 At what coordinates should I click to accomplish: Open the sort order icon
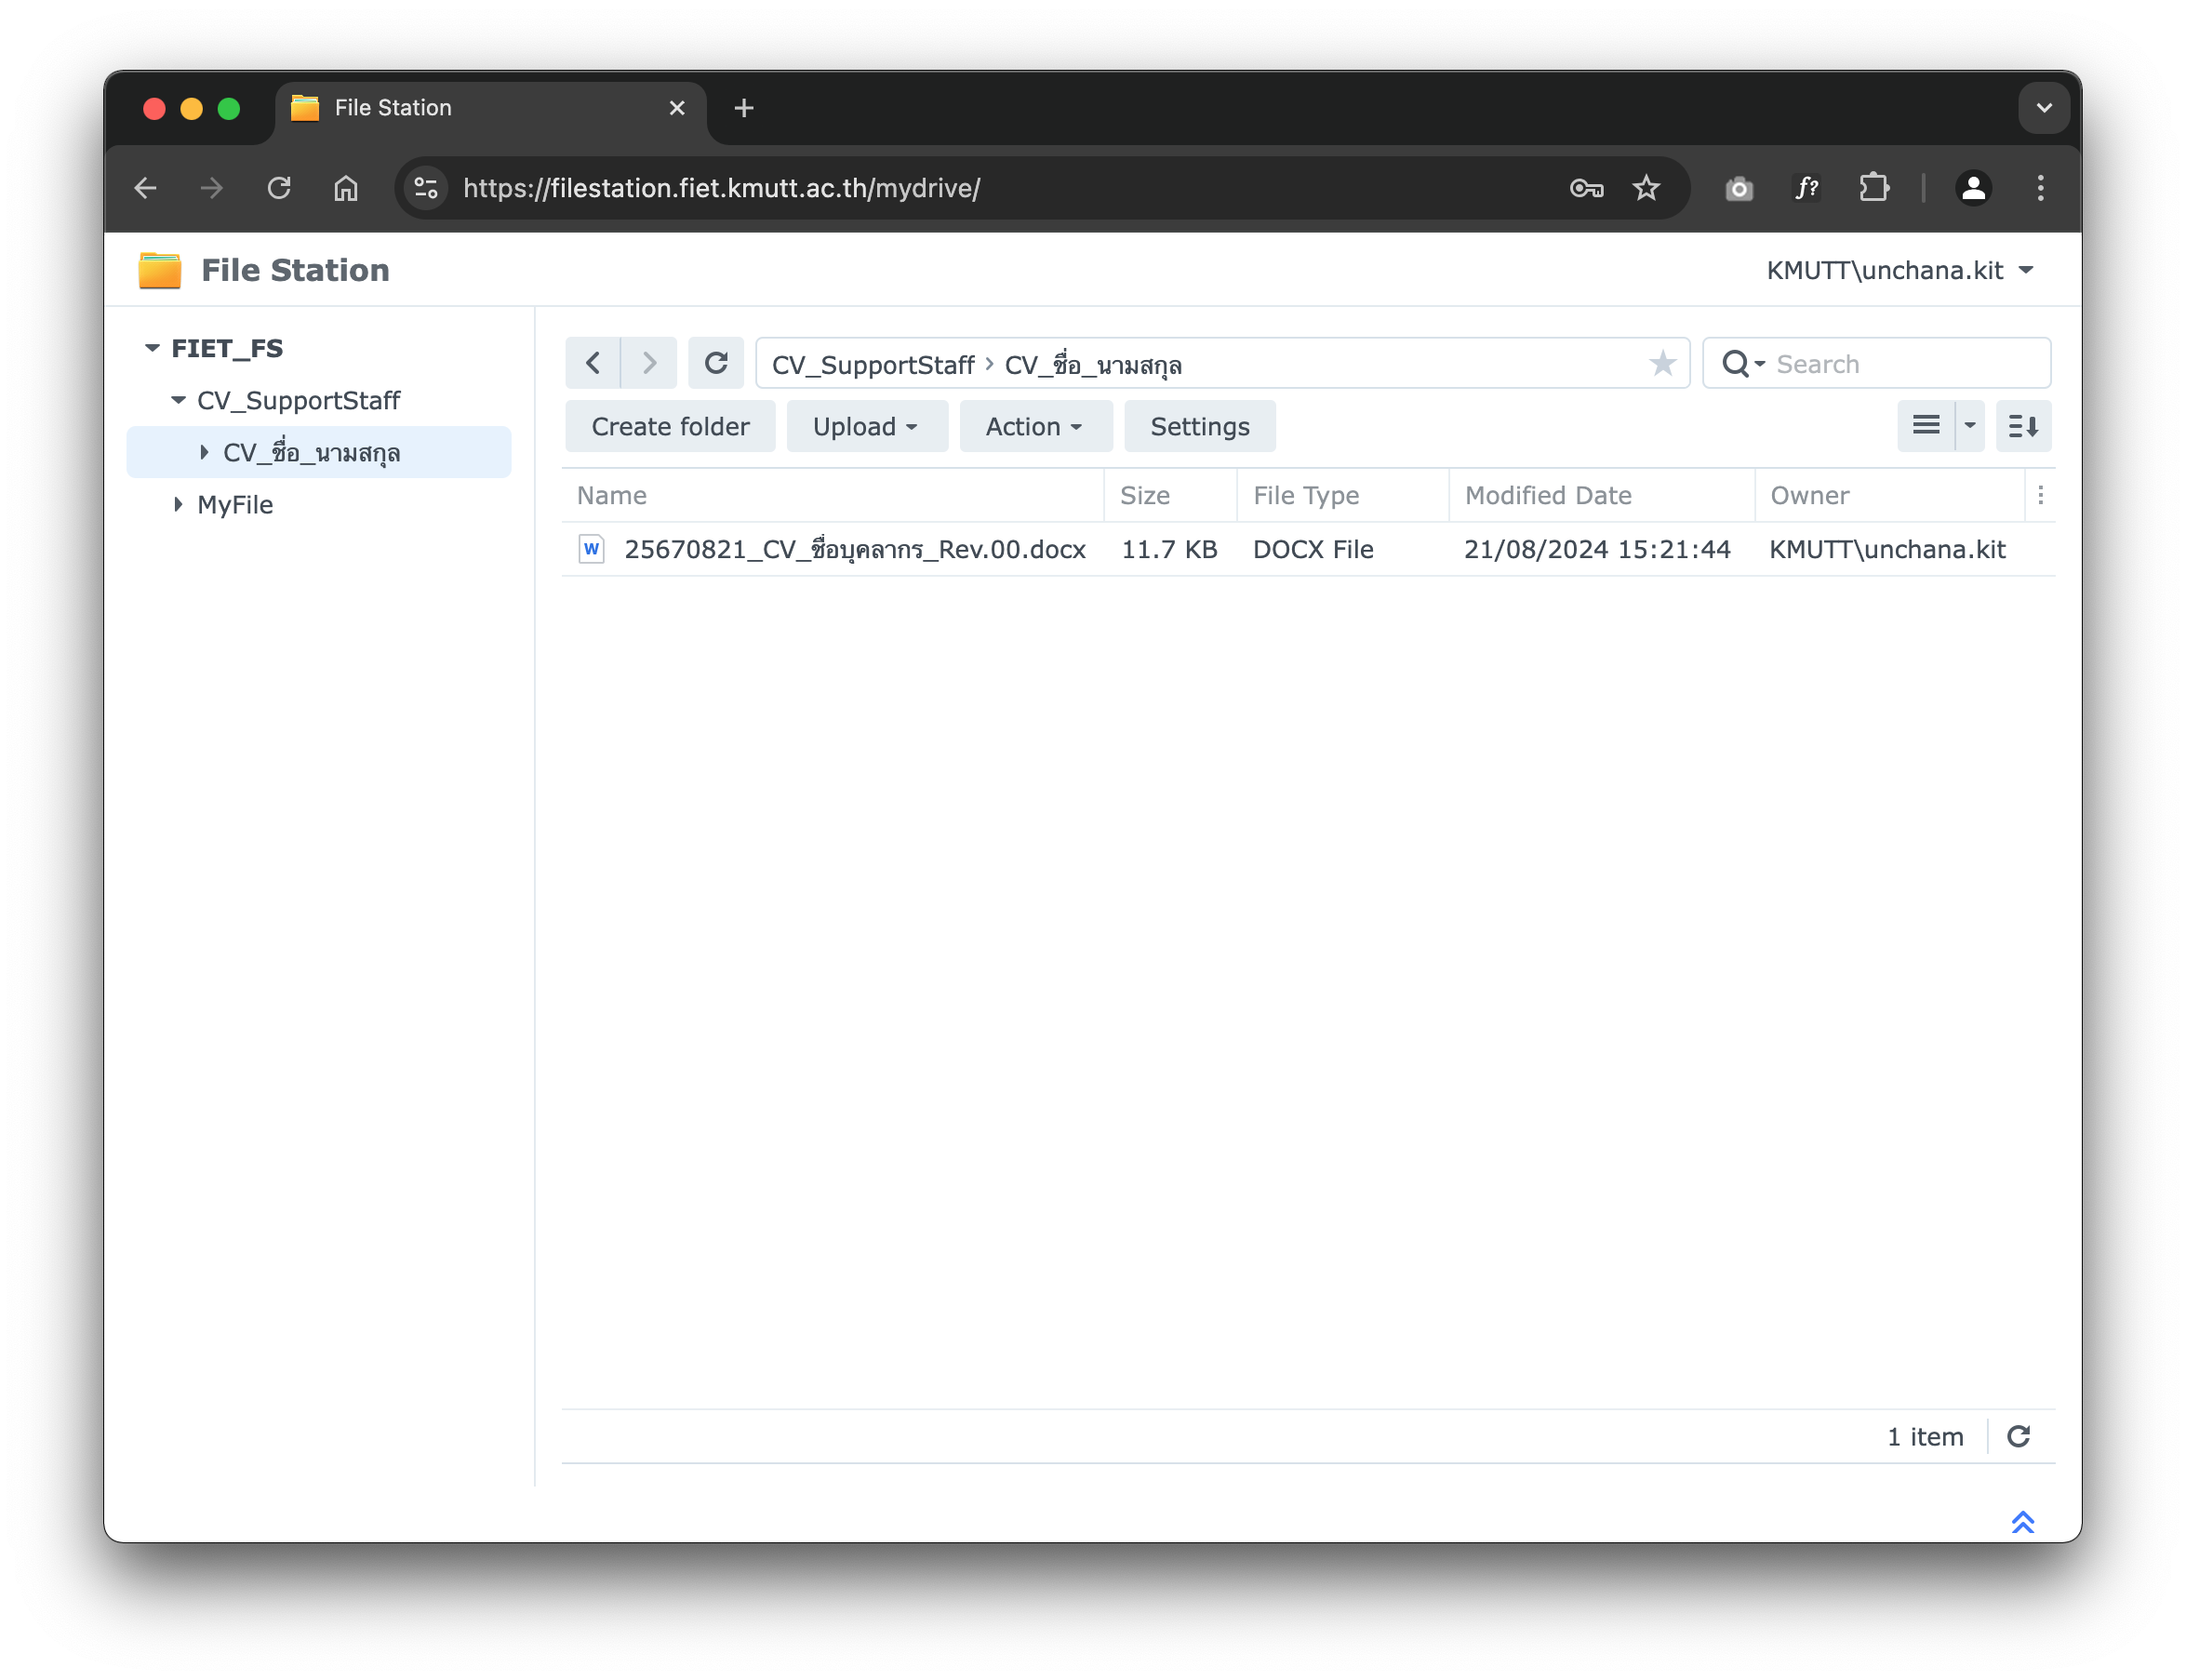click(x=2023, y=426)
